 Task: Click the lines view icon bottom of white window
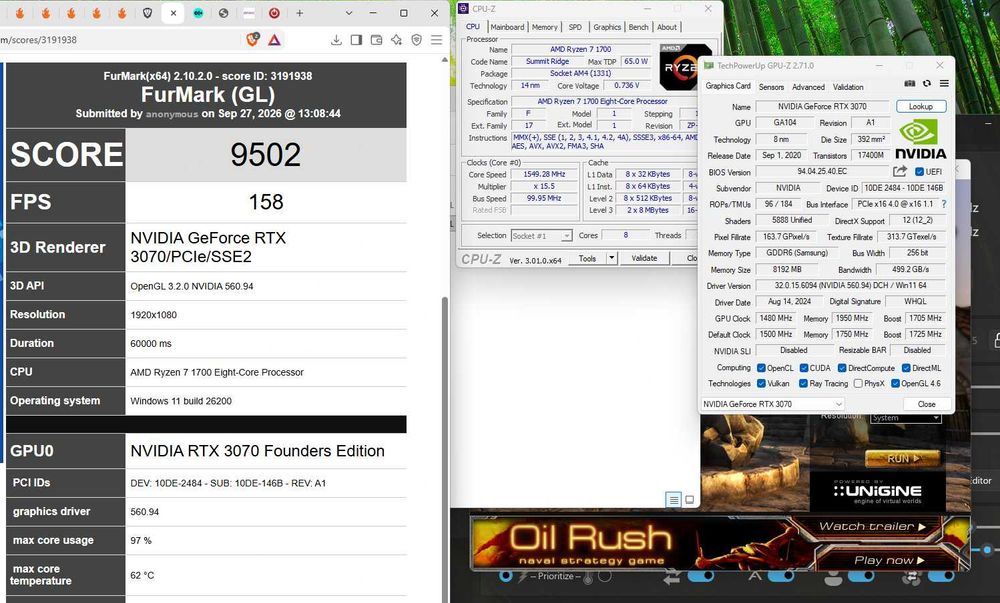673,500
